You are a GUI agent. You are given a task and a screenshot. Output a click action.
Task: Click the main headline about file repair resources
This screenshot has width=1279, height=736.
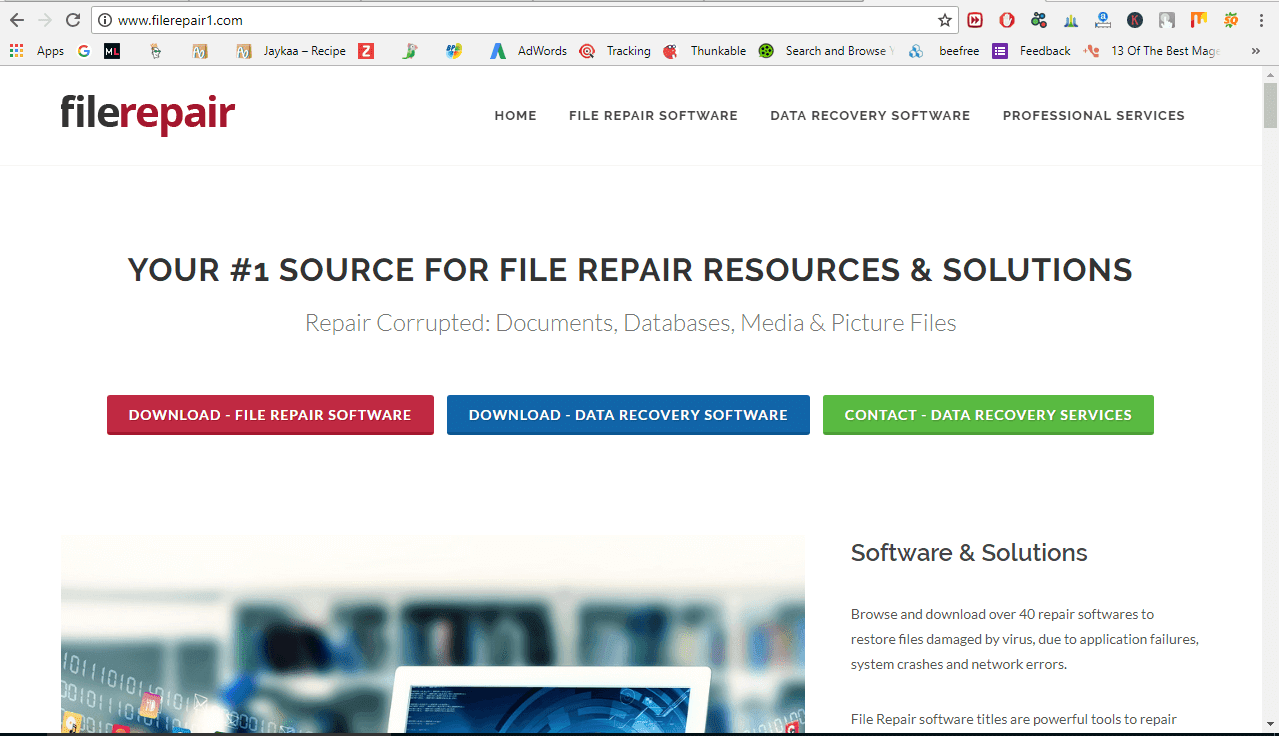coord(630,270)
